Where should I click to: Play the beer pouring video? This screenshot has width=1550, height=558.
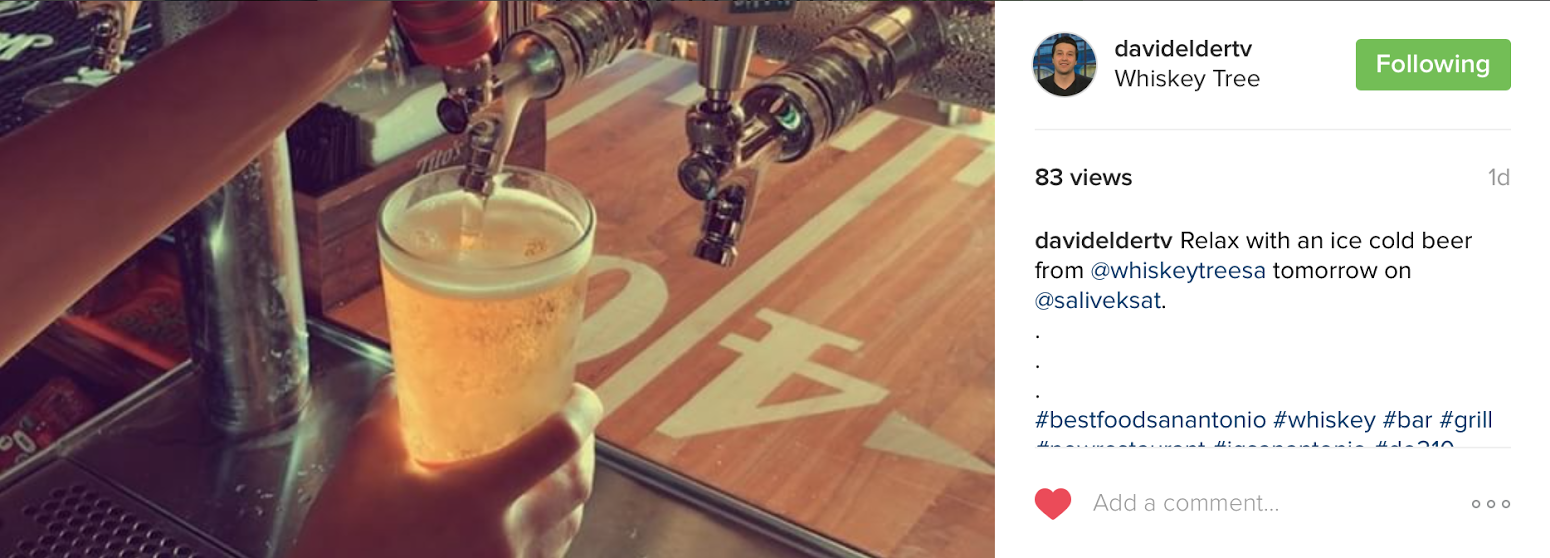point(497,279)
